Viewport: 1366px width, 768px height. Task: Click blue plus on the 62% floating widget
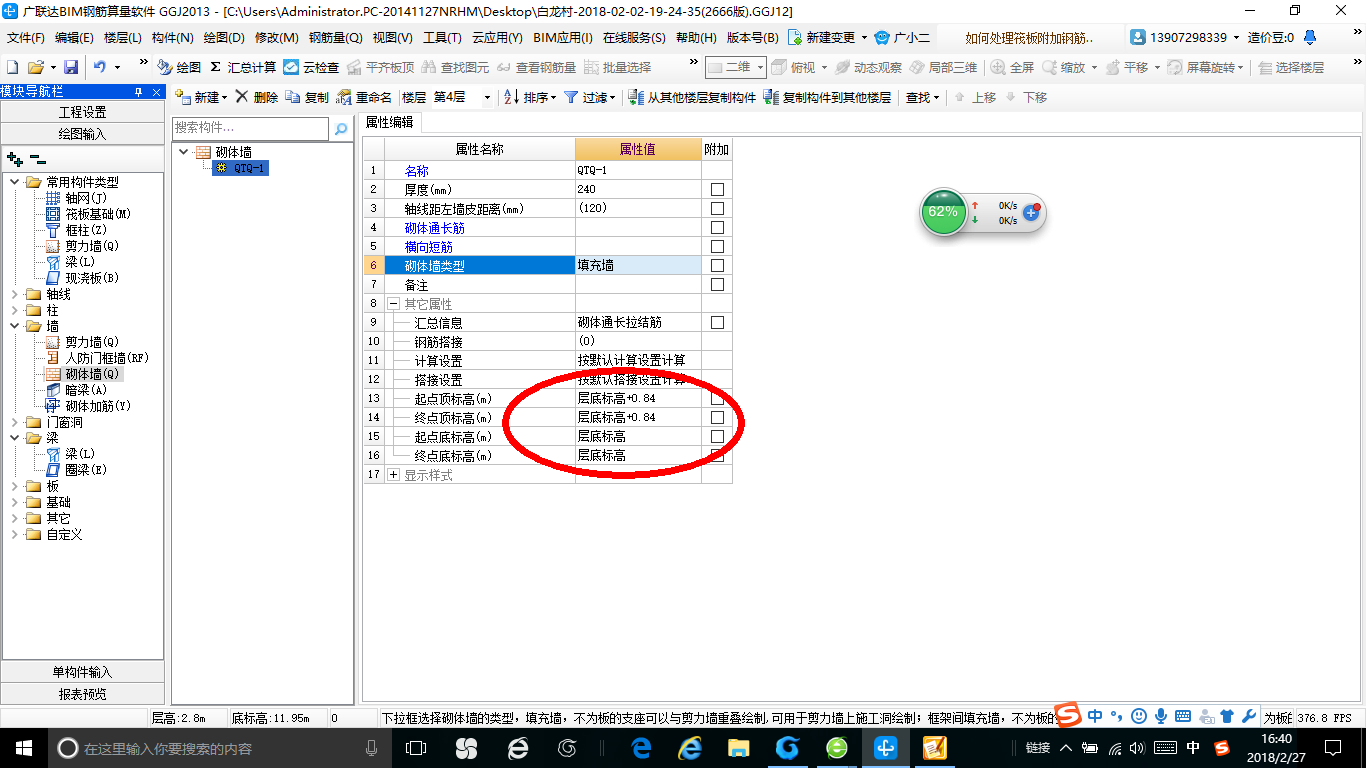[x=1031, y=213]
